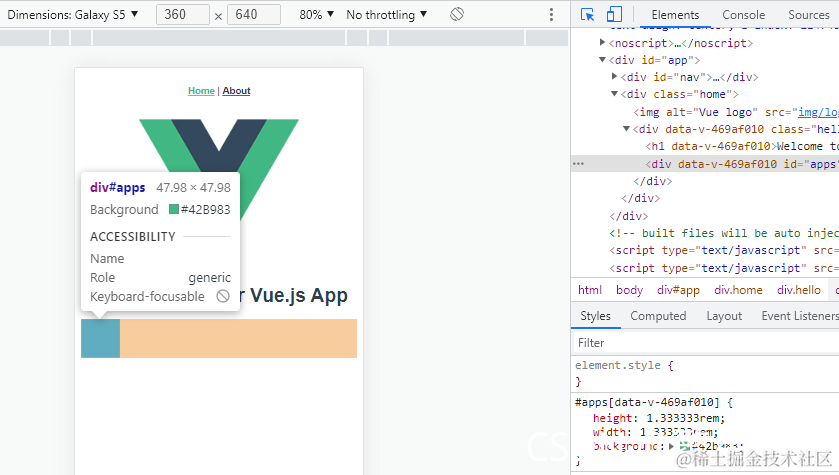The image size is (839, 475).
Task: Click the #apps[data-v-469af010] selector
Action: coord(647,402)
